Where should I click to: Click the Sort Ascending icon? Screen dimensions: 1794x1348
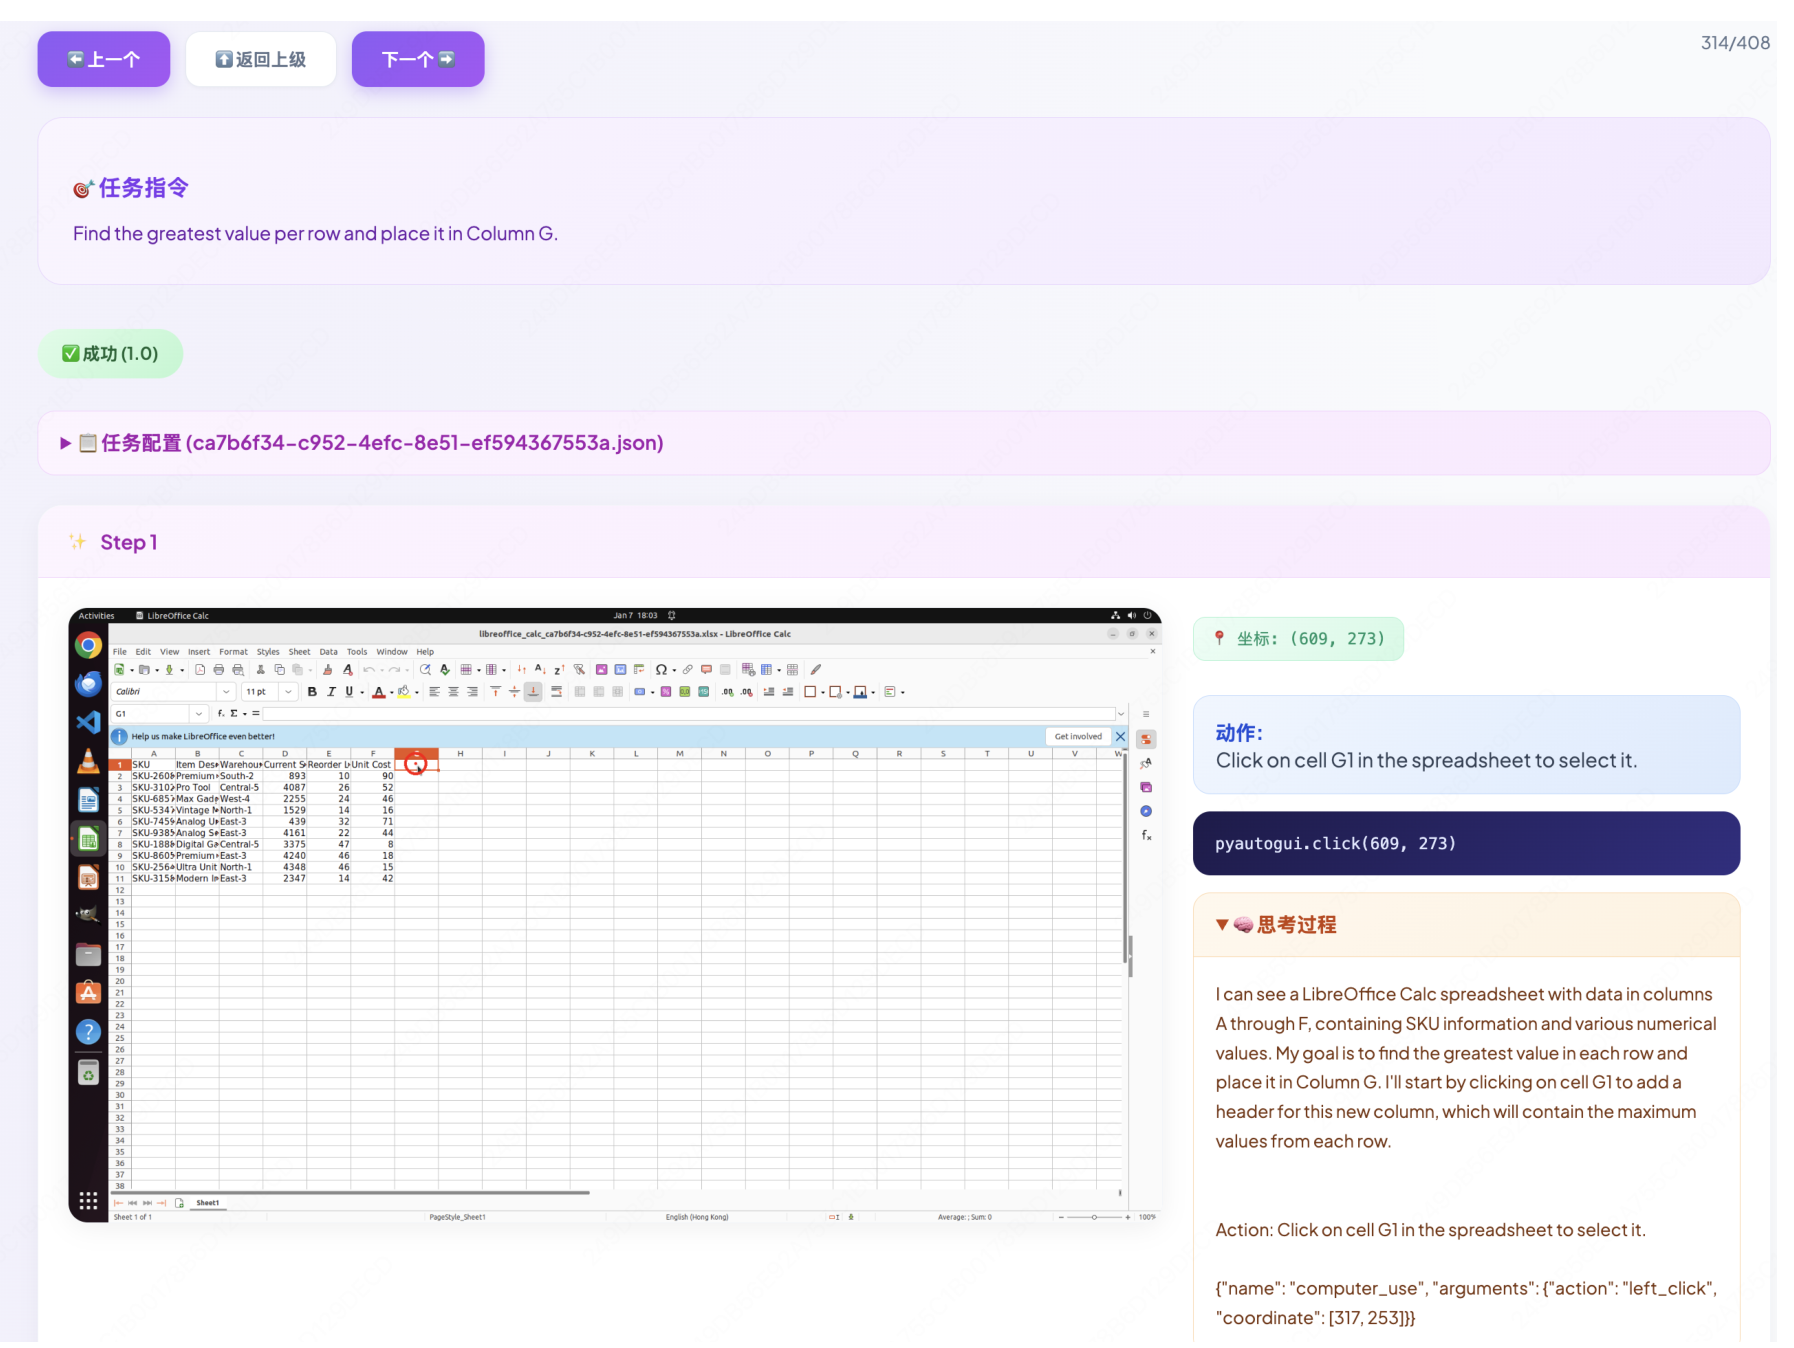539,670
